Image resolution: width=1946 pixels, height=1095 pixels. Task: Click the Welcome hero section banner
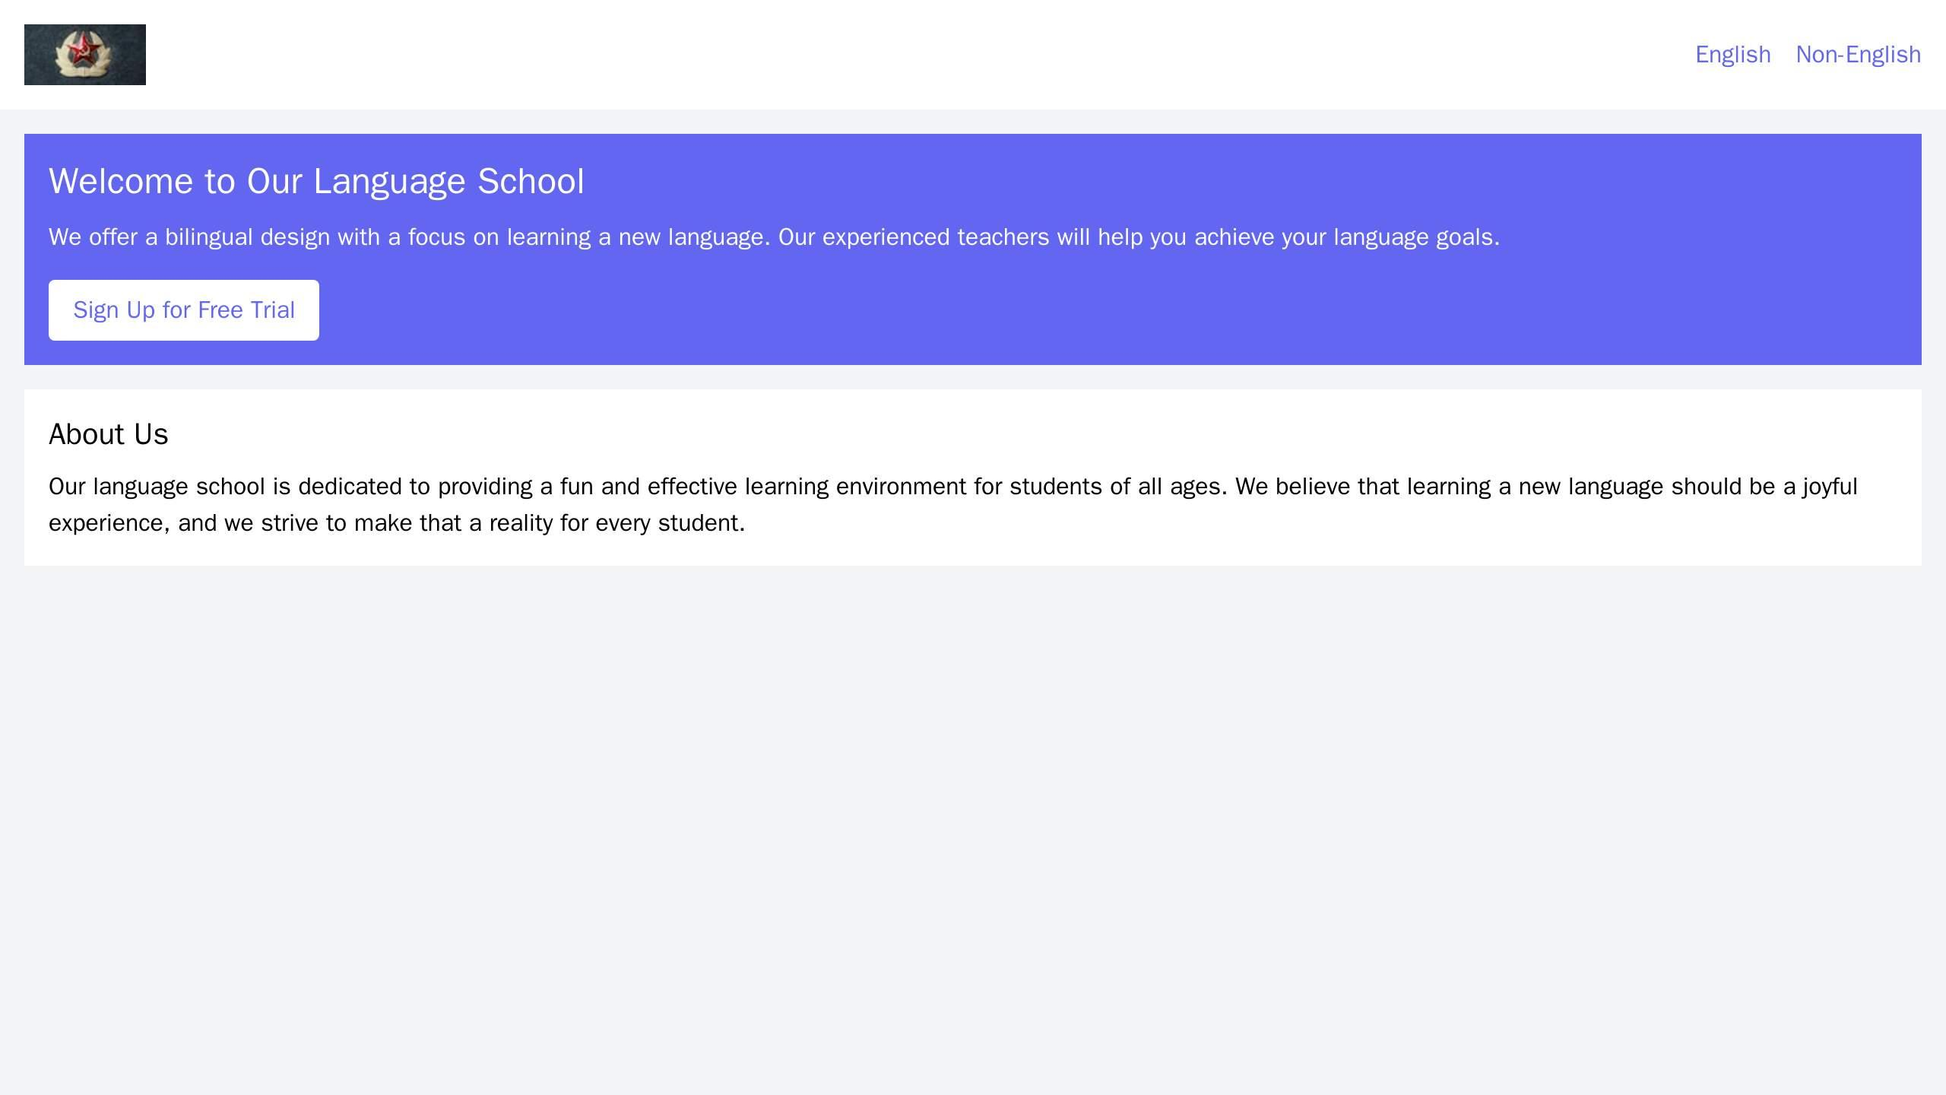point(973,251)
